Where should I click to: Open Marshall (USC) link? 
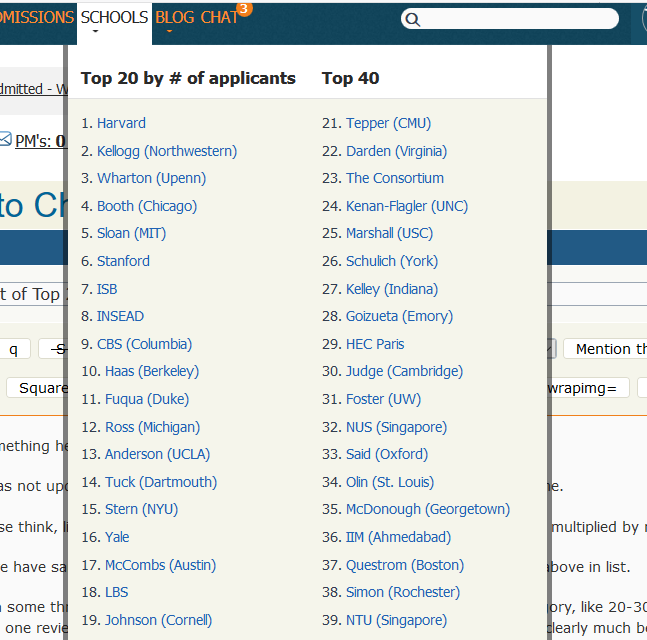coord(390,233)
